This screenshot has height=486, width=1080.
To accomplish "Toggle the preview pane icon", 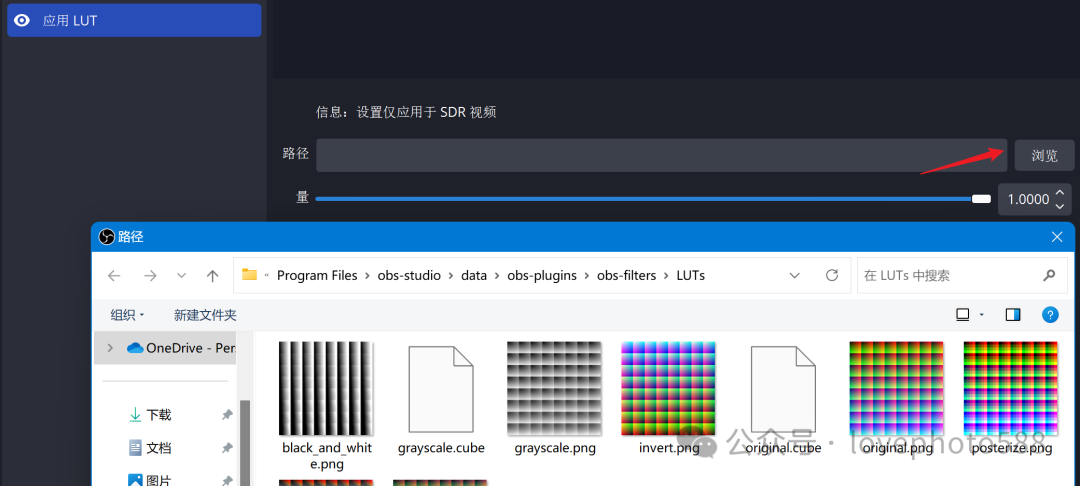I will pos(1013,315).
